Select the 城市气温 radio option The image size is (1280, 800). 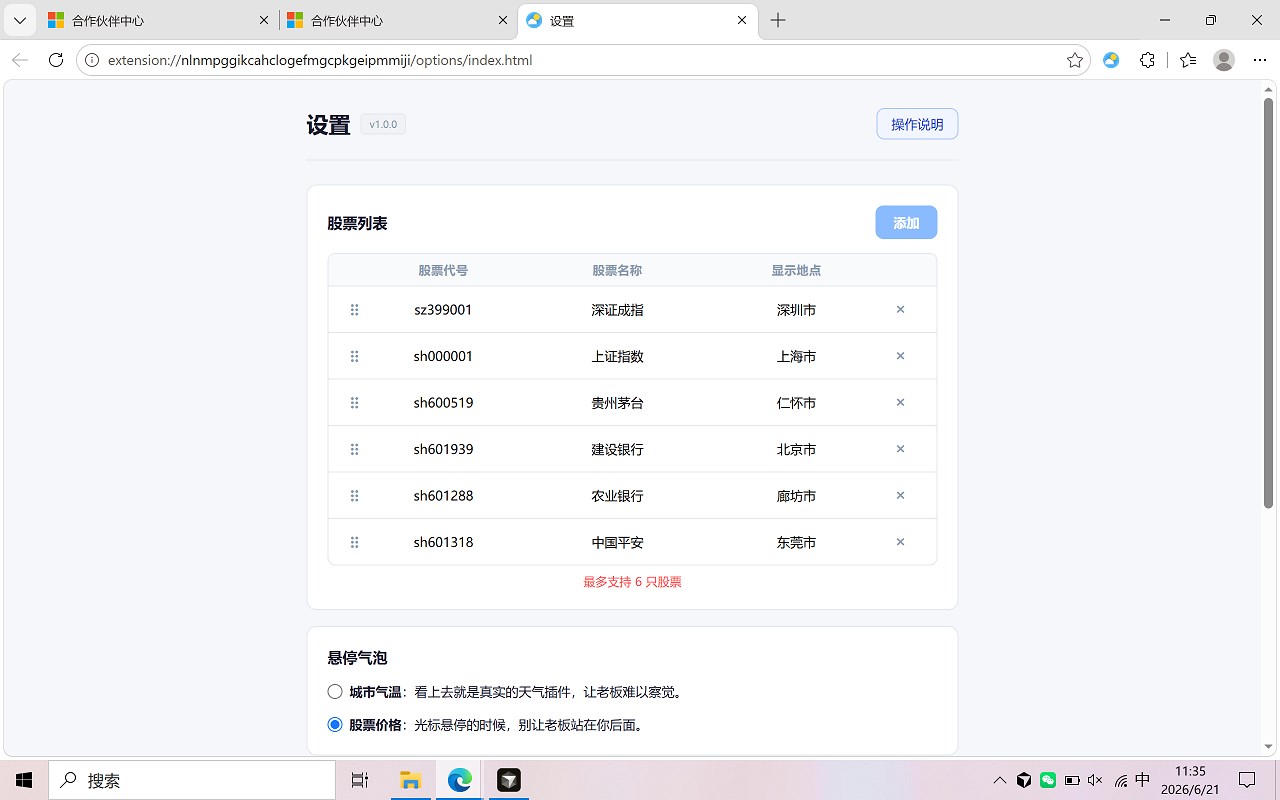click(x=335, y=691)
